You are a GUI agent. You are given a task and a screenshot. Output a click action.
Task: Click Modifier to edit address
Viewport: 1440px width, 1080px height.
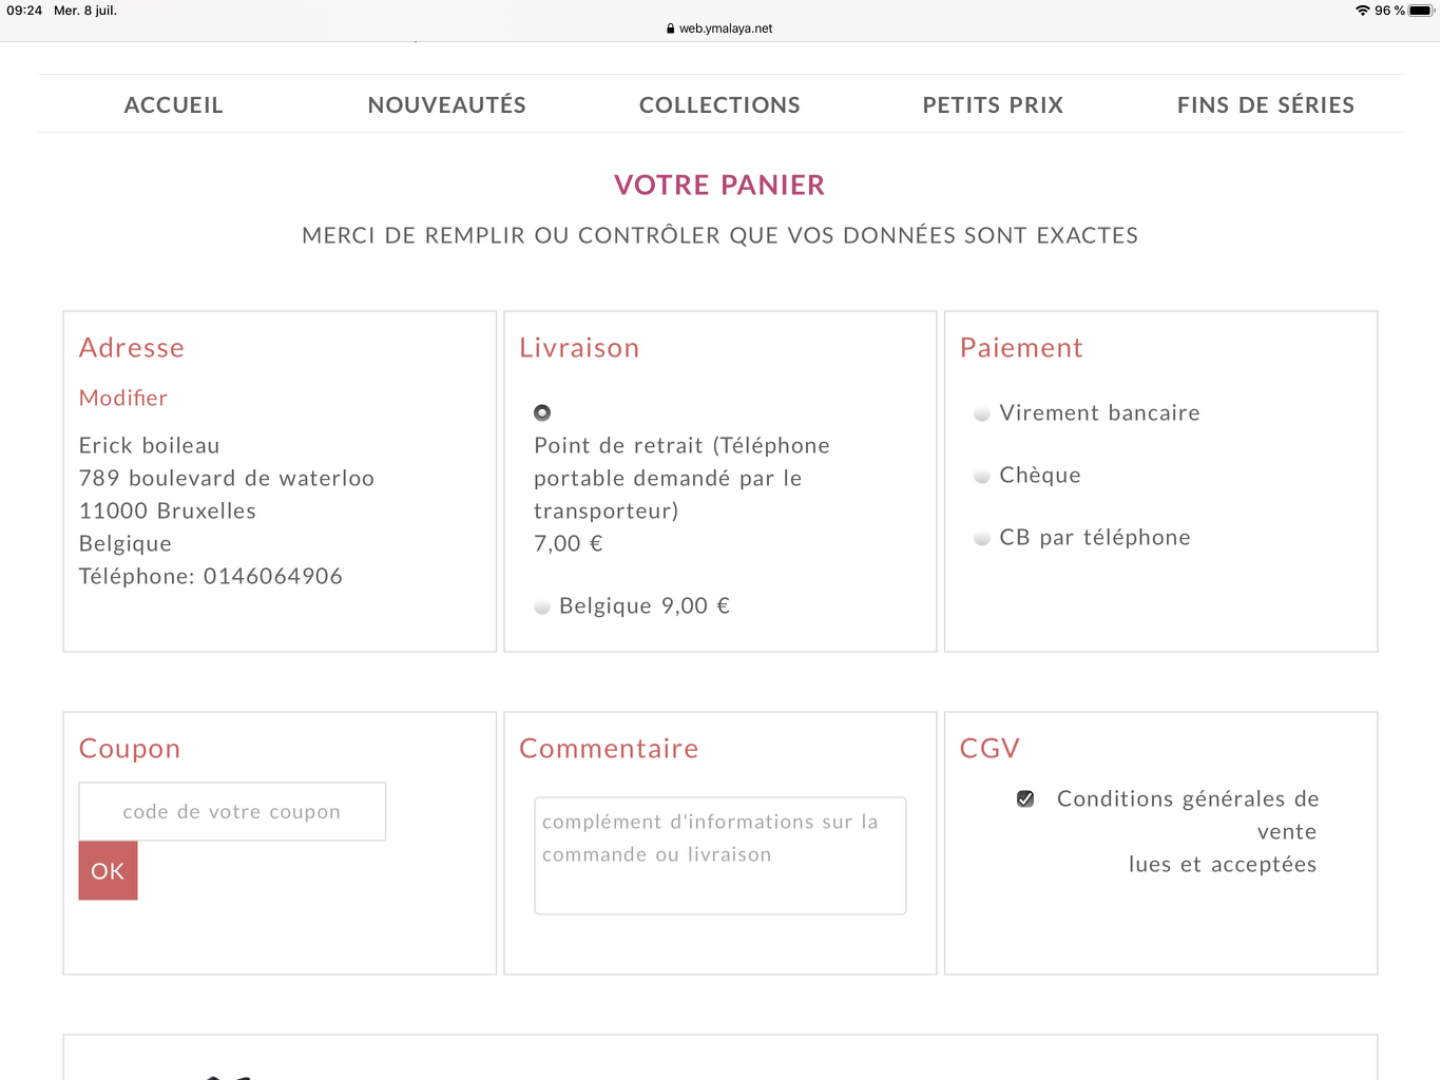123,398
